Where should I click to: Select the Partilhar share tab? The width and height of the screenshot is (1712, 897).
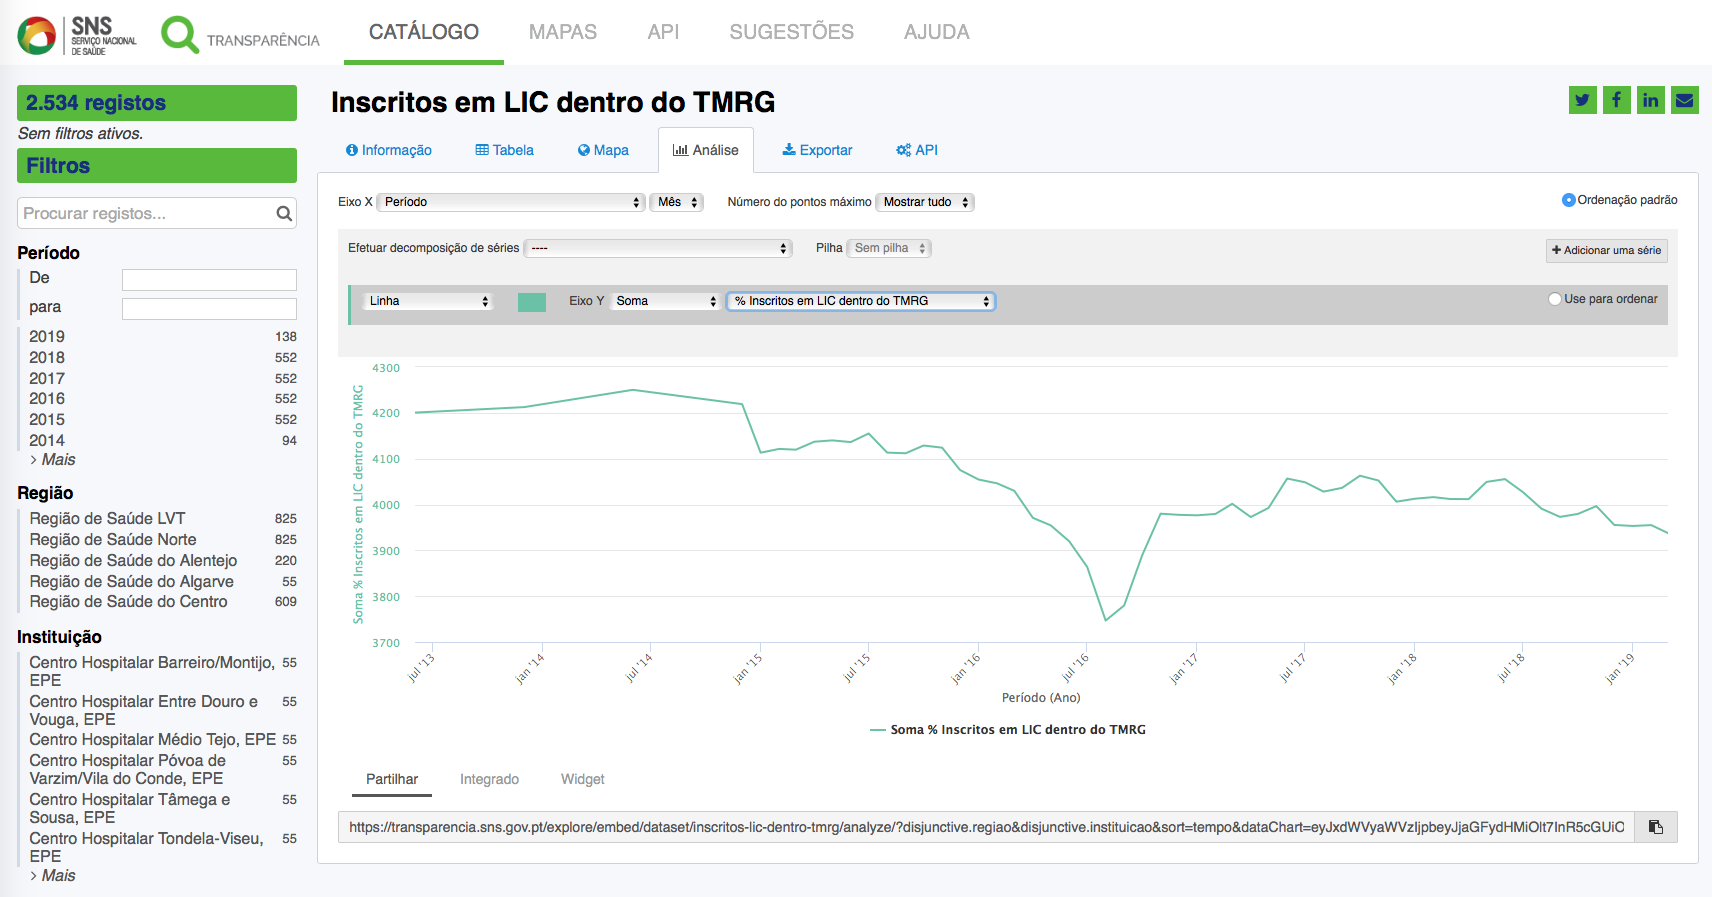392,780
